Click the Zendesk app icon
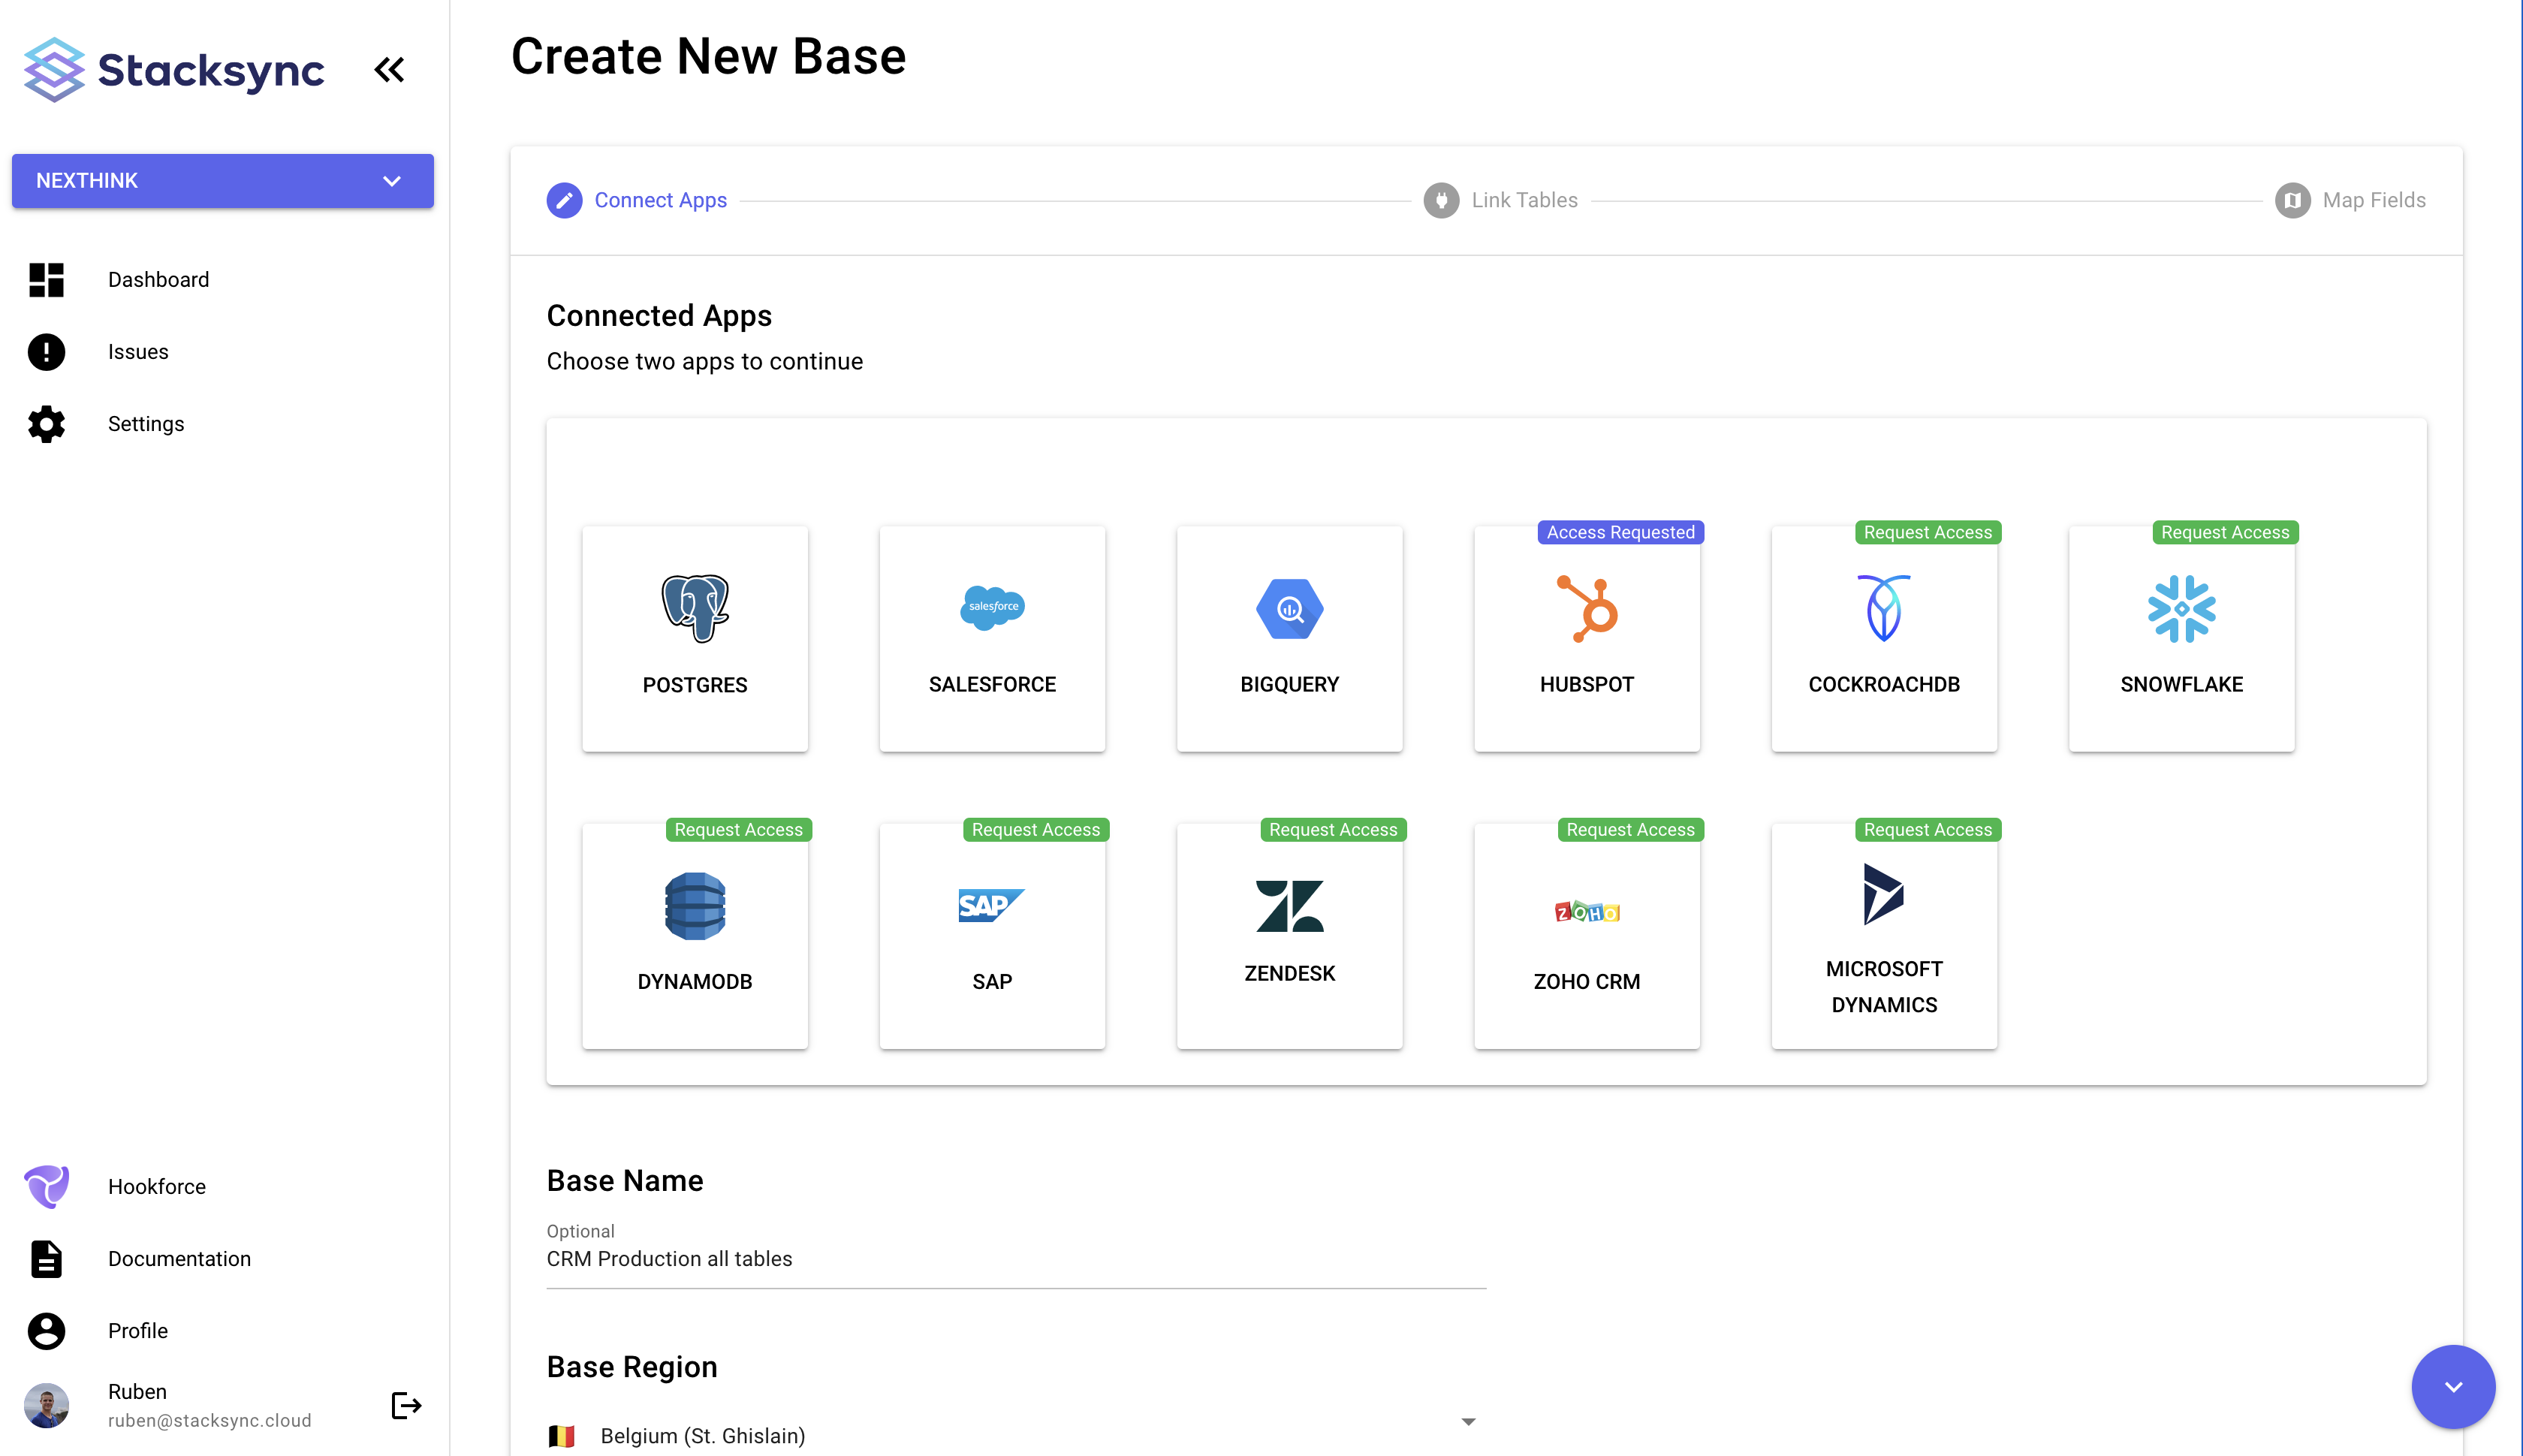Viewport: 2523px width, 1456px height. click(1289, 906)
